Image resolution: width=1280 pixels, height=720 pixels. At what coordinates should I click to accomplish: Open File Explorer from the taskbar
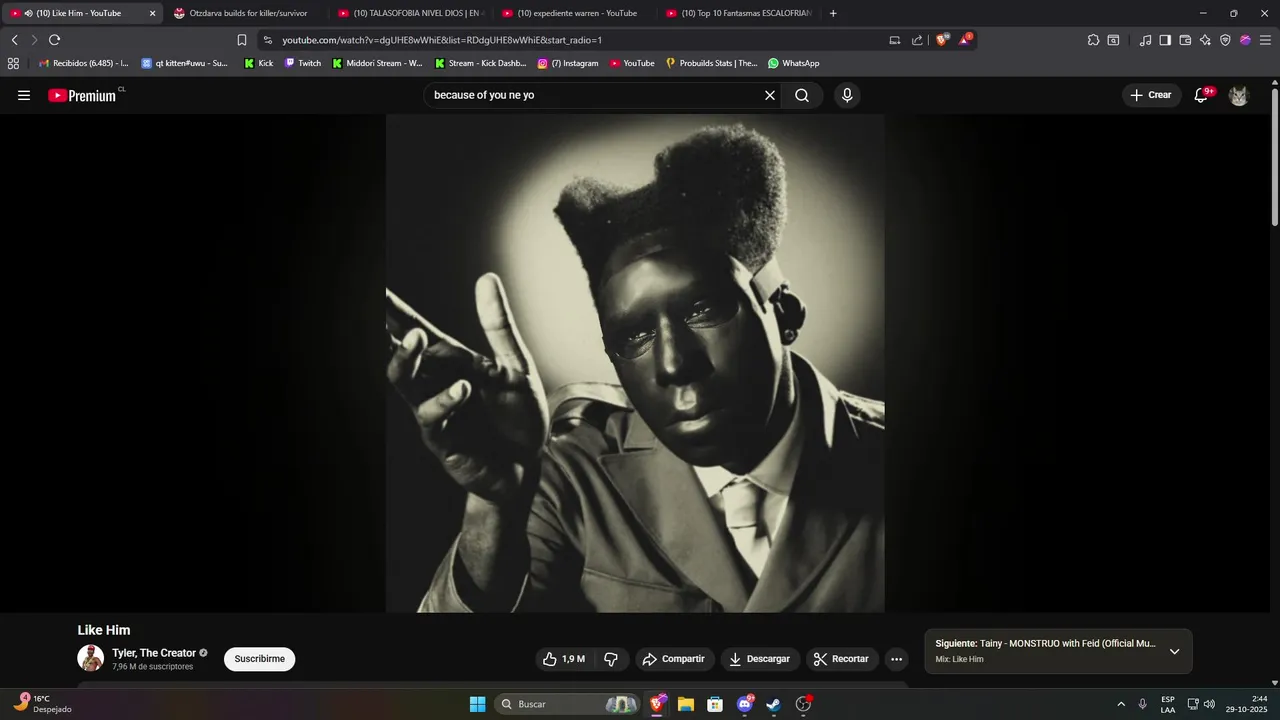coord(686,704)
